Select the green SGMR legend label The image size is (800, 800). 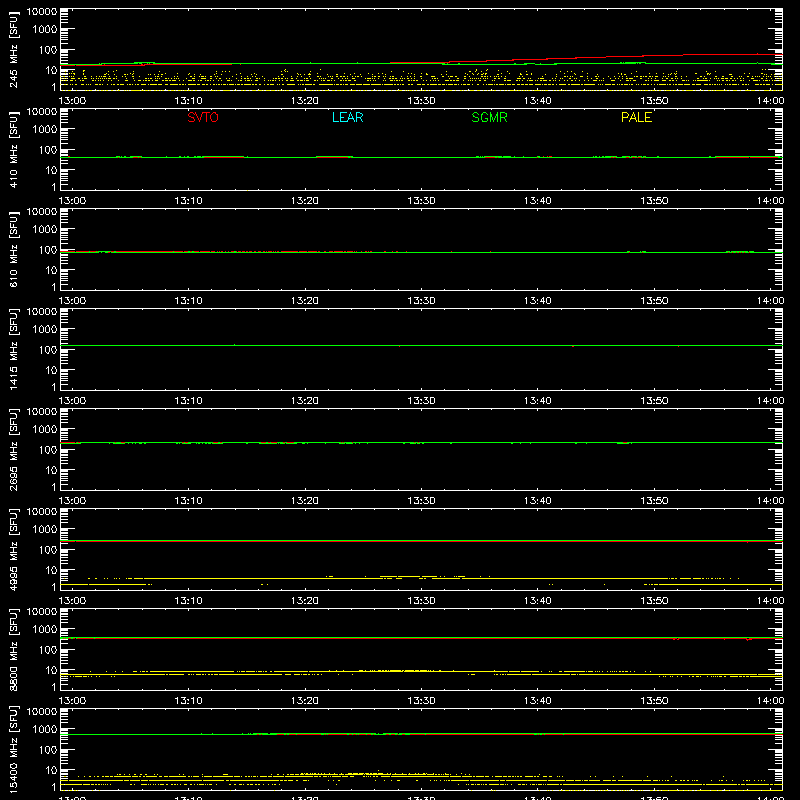tap(489, 117)
